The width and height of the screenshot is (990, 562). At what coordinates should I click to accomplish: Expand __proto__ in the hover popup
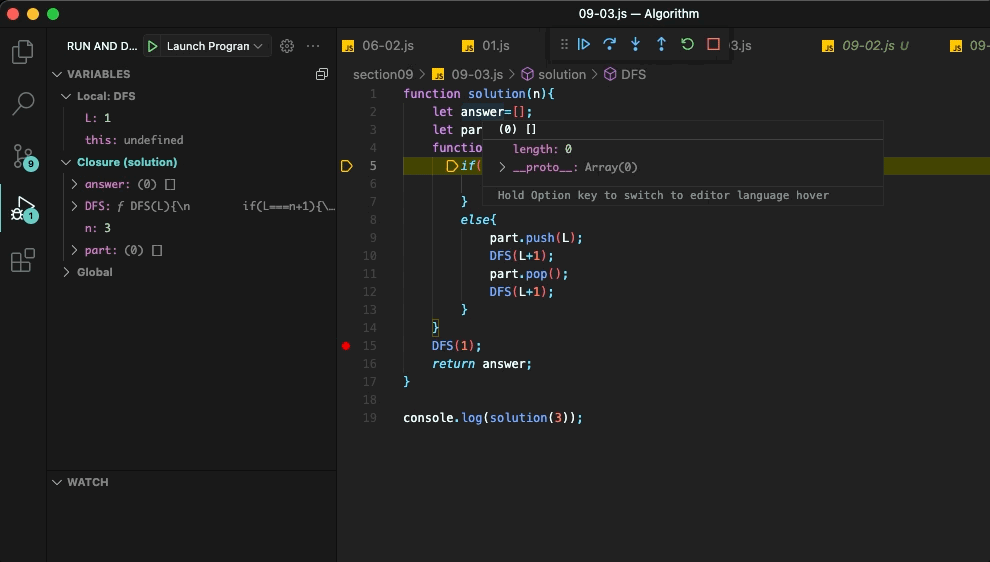click(x=503, y=167)
